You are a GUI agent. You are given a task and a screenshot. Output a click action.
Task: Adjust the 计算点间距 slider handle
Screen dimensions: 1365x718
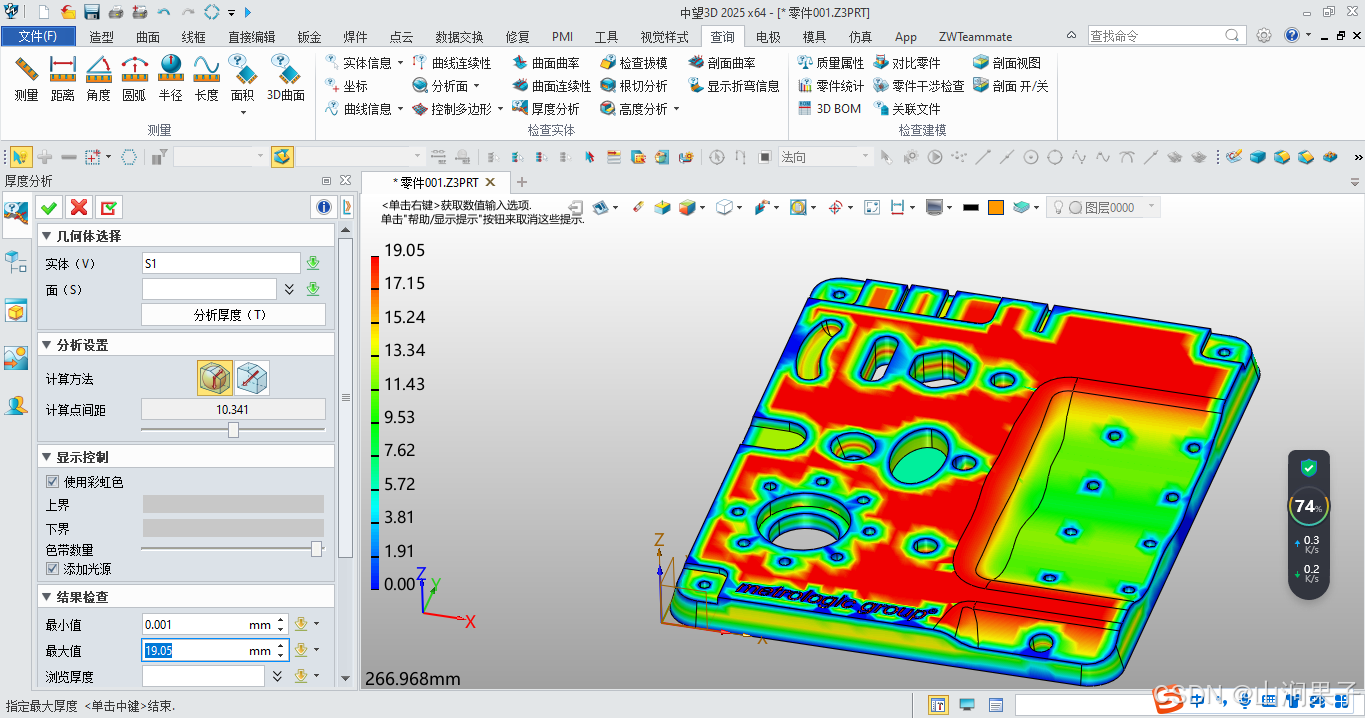pos(233,429)
